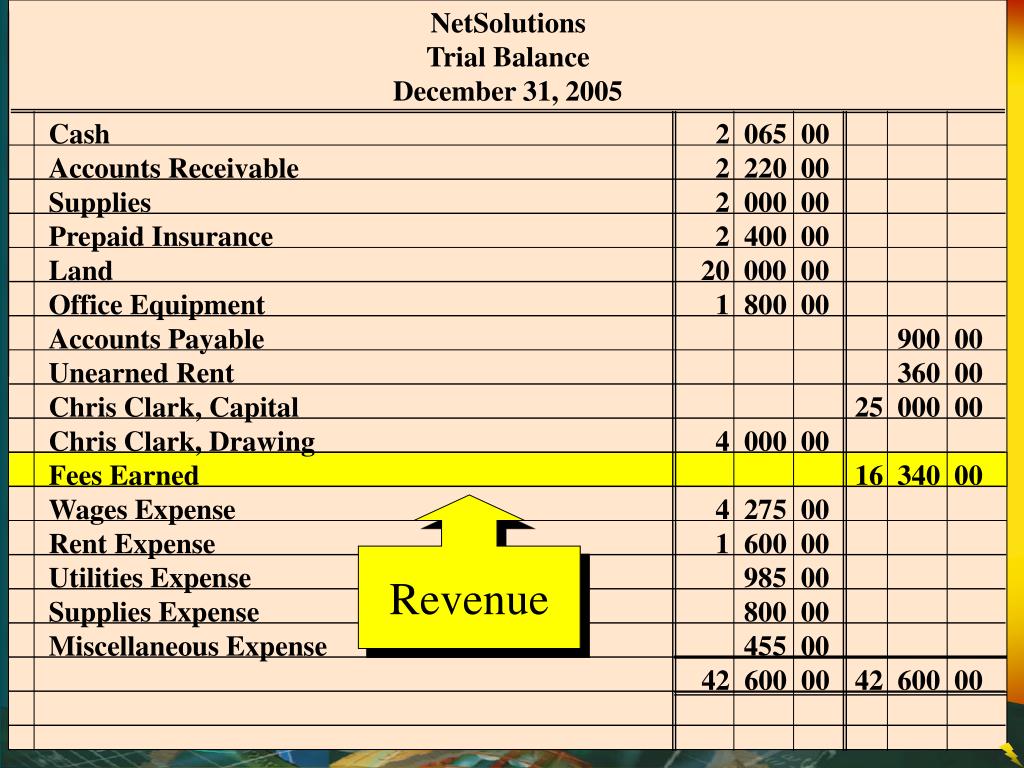This screenshot has width=1024, height=768.
Task: Select the credit column total 42 600 00
Action: coord(919,681)
